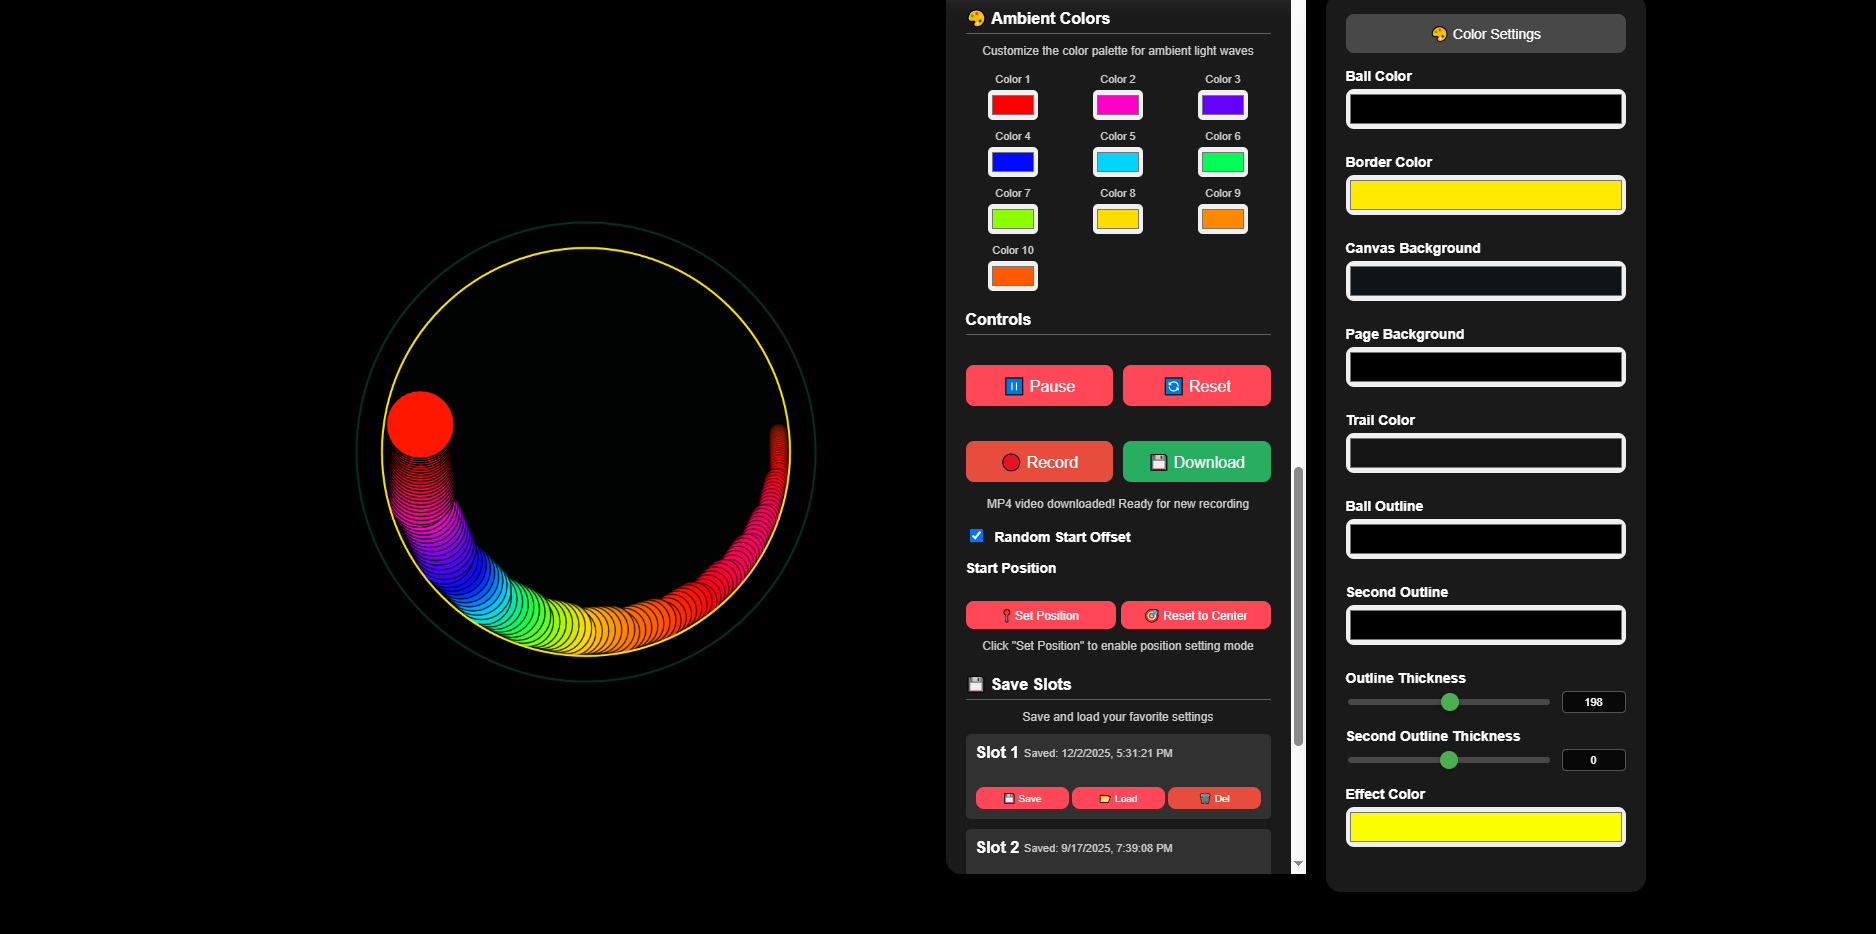Viewport: 1876px width, 934px height.
Task: Click the Set Position pin button
Action: point(1040,615)
